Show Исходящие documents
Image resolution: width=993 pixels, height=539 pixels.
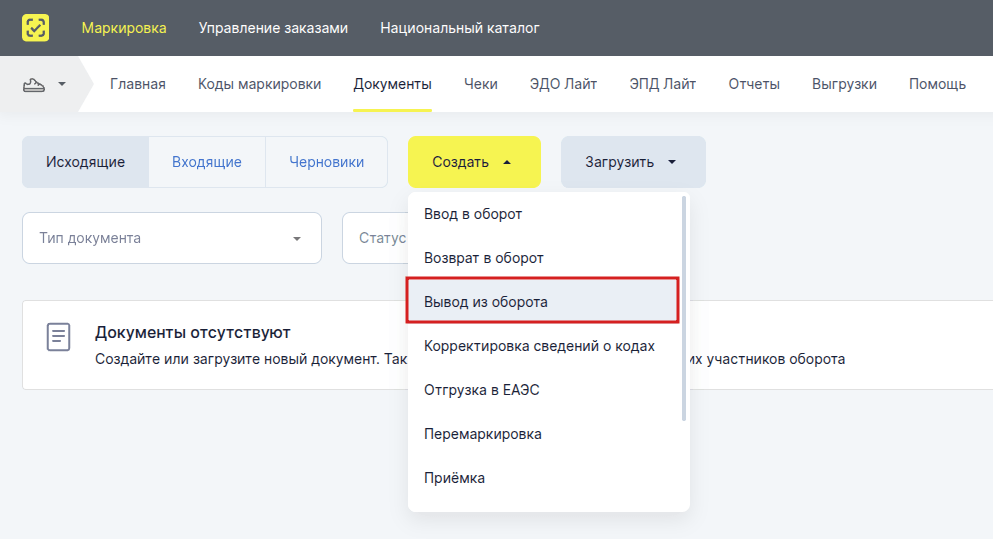[85, 162]
